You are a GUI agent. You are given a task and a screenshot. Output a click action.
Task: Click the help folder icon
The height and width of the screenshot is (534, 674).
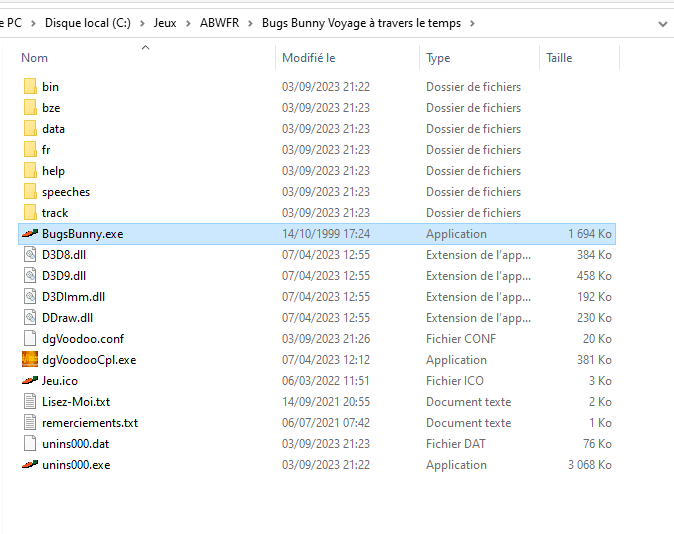(30, 171)
